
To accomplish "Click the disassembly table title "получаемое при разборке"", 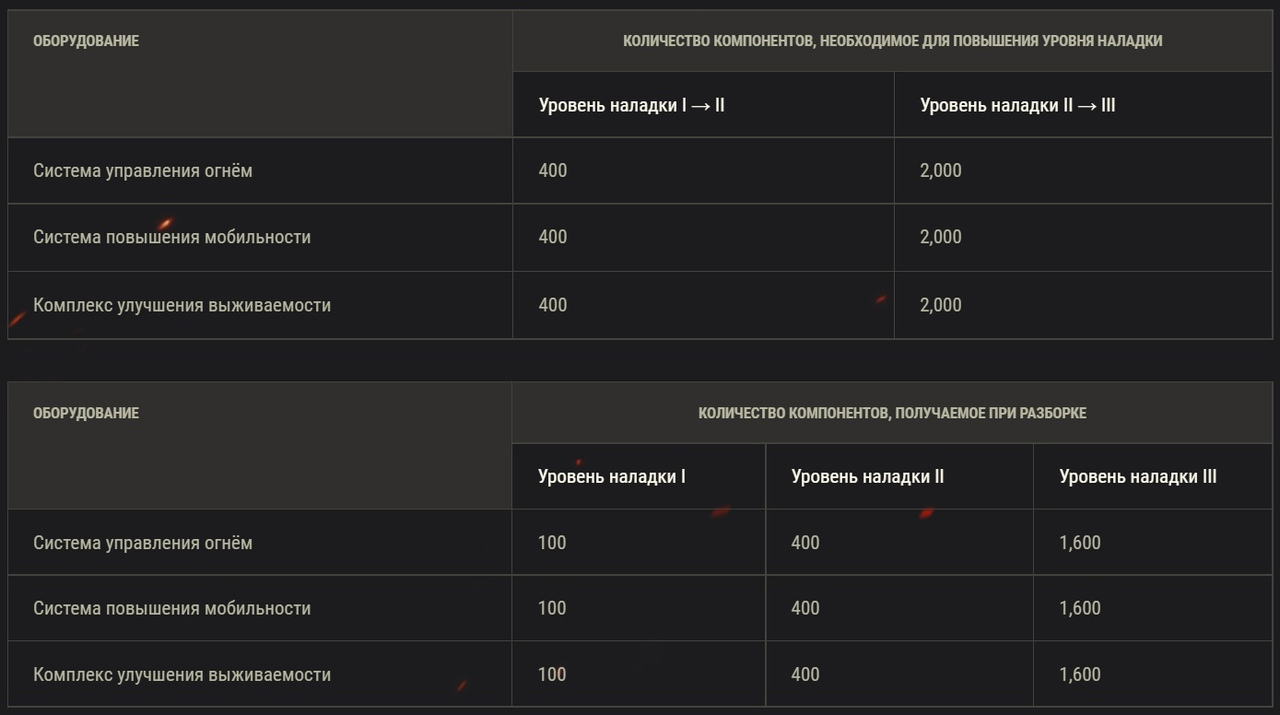I will click(892, 413).
